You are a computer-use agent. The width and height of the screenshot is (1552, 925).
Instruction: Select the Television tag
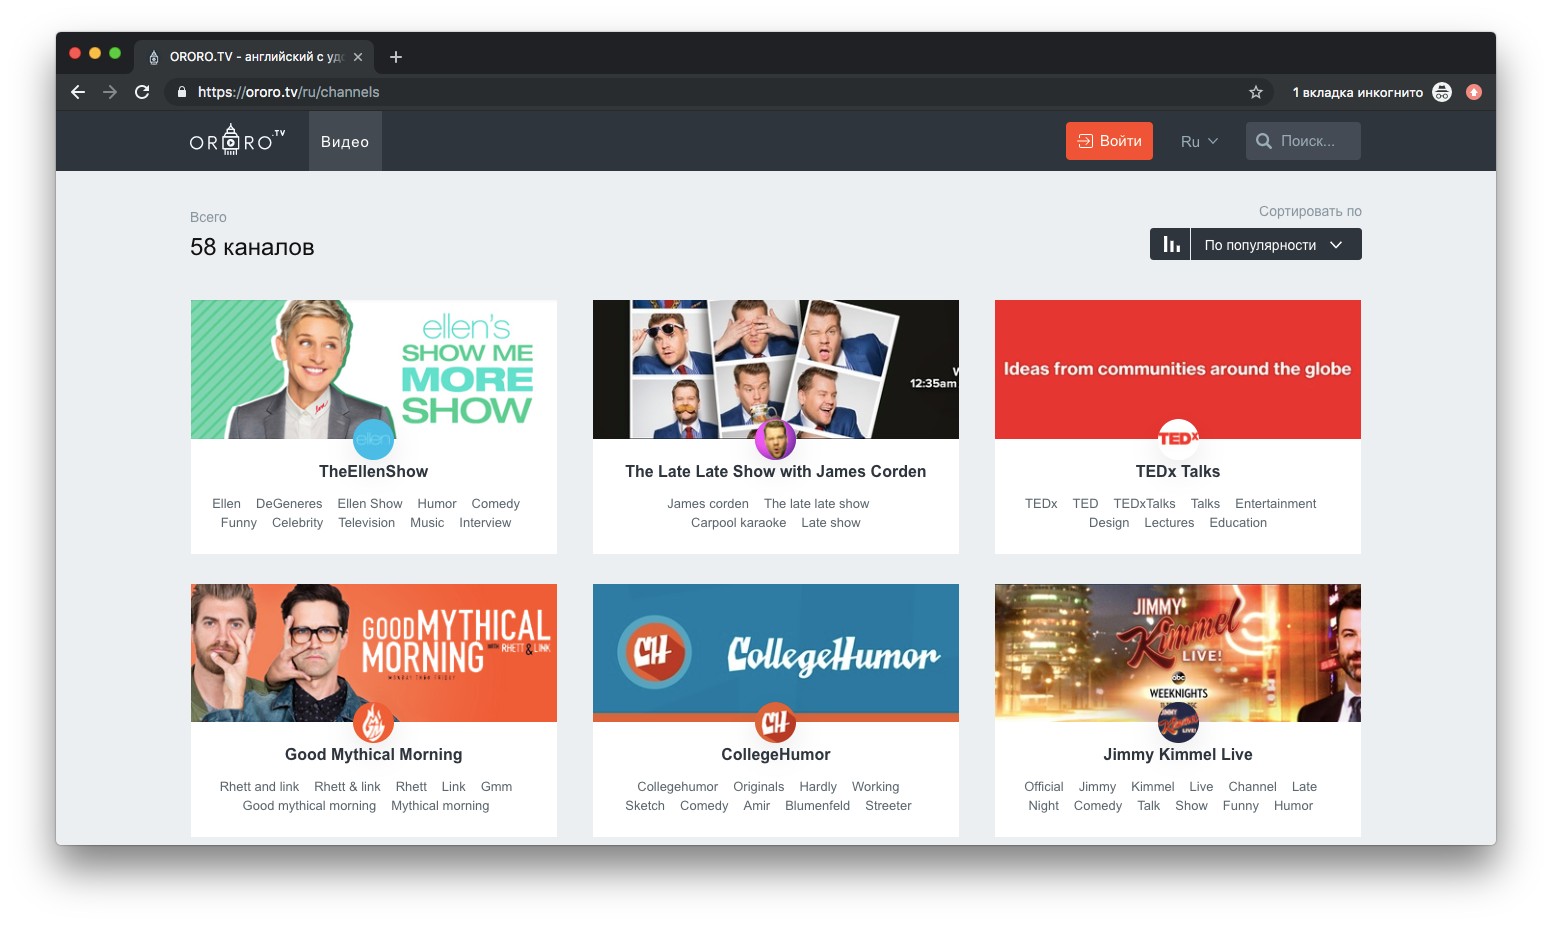(x=366, y=523)
